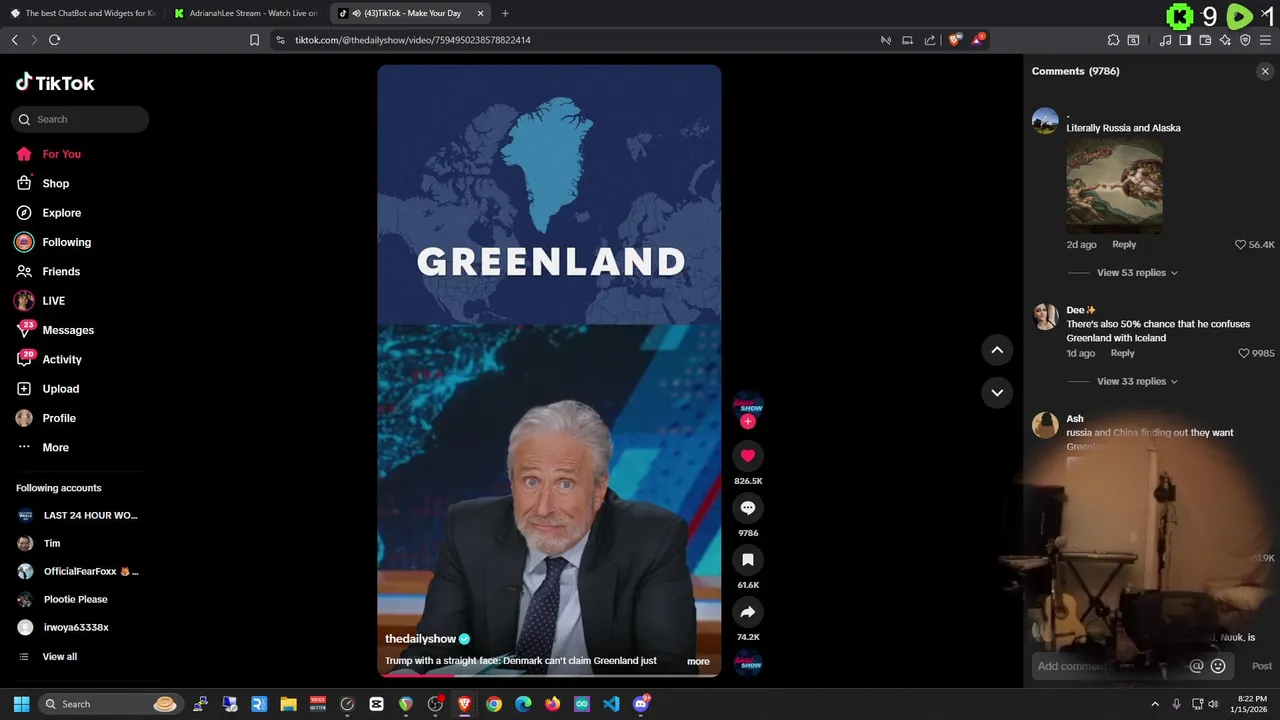Click the Post comment button

click(1262, 666)
